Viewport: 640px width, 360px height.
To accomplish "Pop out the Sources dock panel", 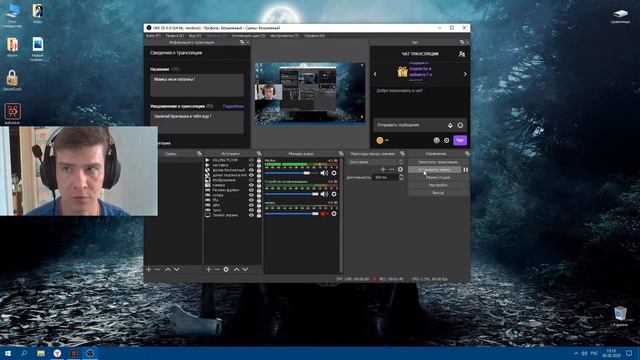I will [259, 154].
